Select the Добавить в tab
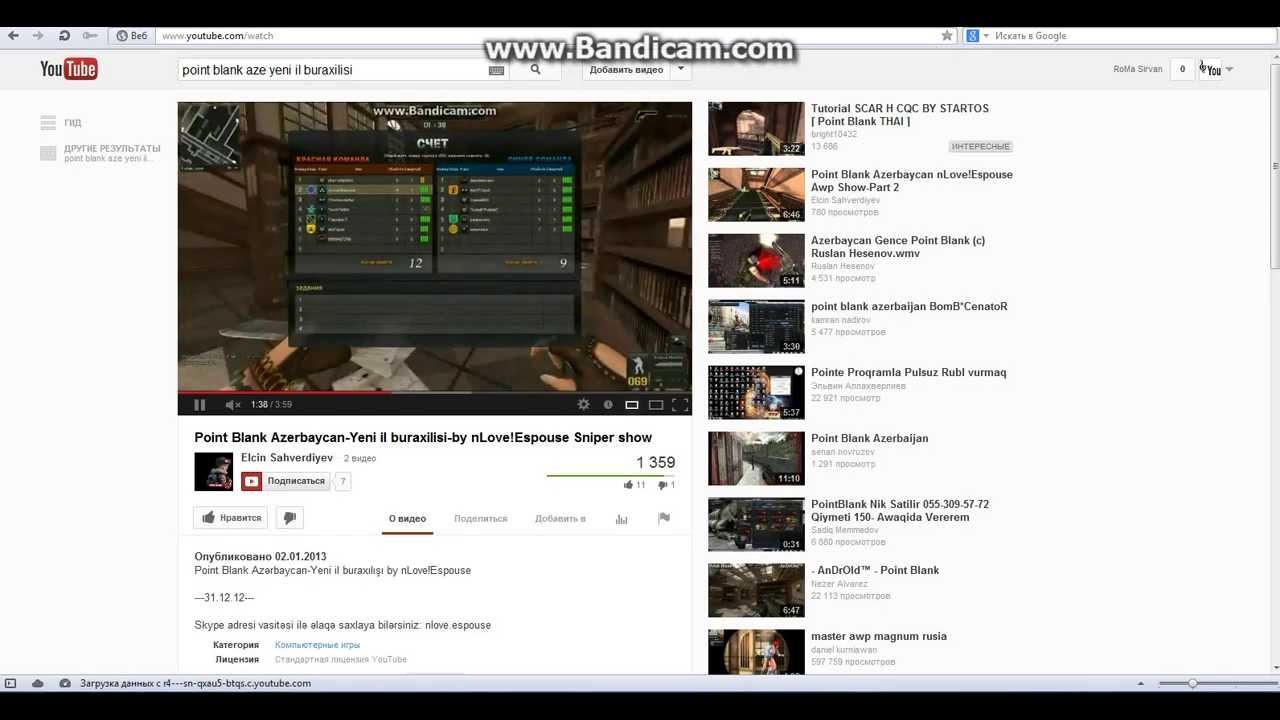The image size is (1280, 720). 560,519
